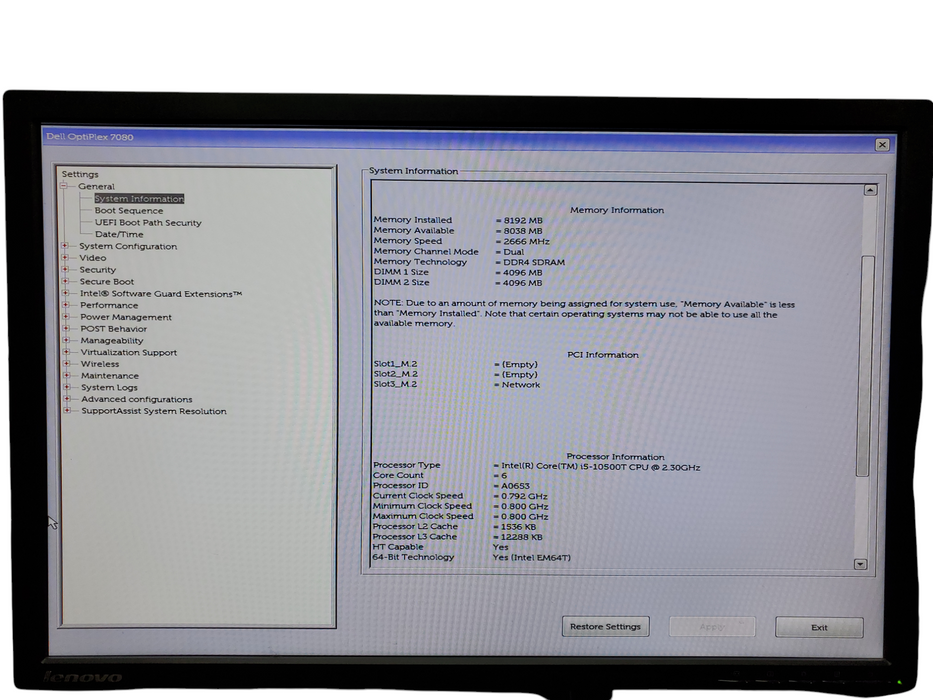Open Date/Time settings
Screen dimensions: 933x700
click(x=119, y=235)
